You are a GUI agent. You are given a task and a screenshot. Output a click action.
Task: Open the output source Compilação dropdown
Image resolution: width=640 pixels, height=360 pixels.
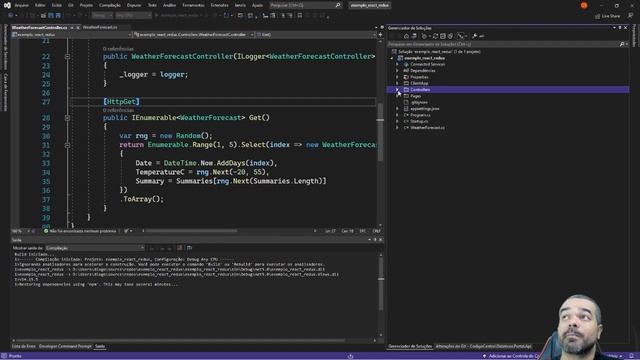click(x=95, y=248)
